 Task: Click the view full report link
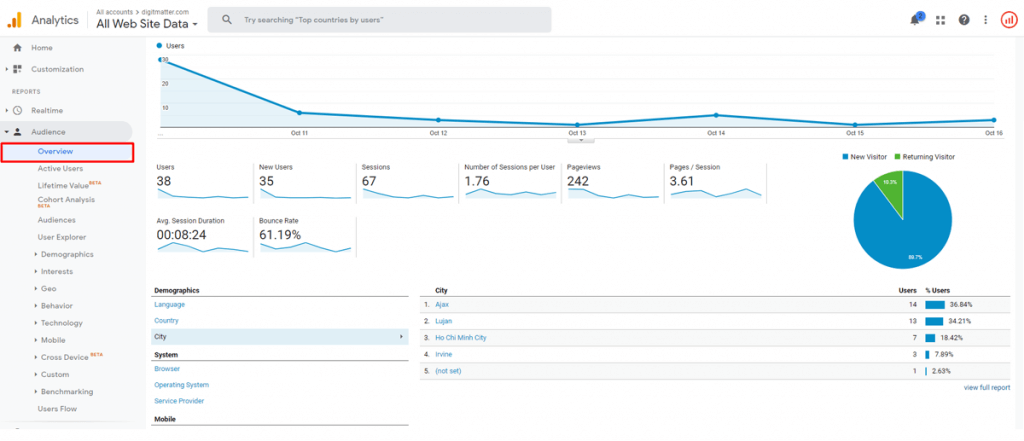click(986, 387)
